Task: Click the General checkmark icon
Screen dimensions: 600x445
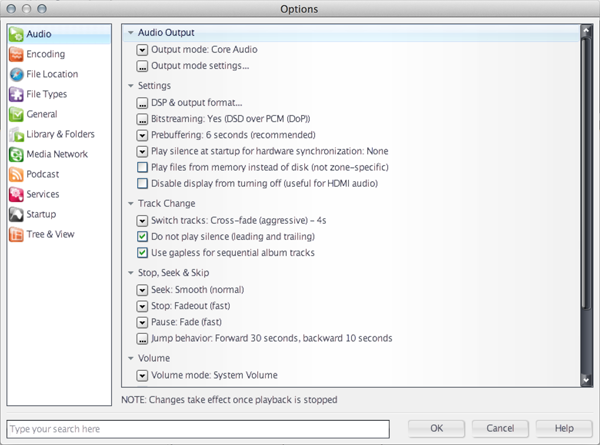Action: coord(16,114)
